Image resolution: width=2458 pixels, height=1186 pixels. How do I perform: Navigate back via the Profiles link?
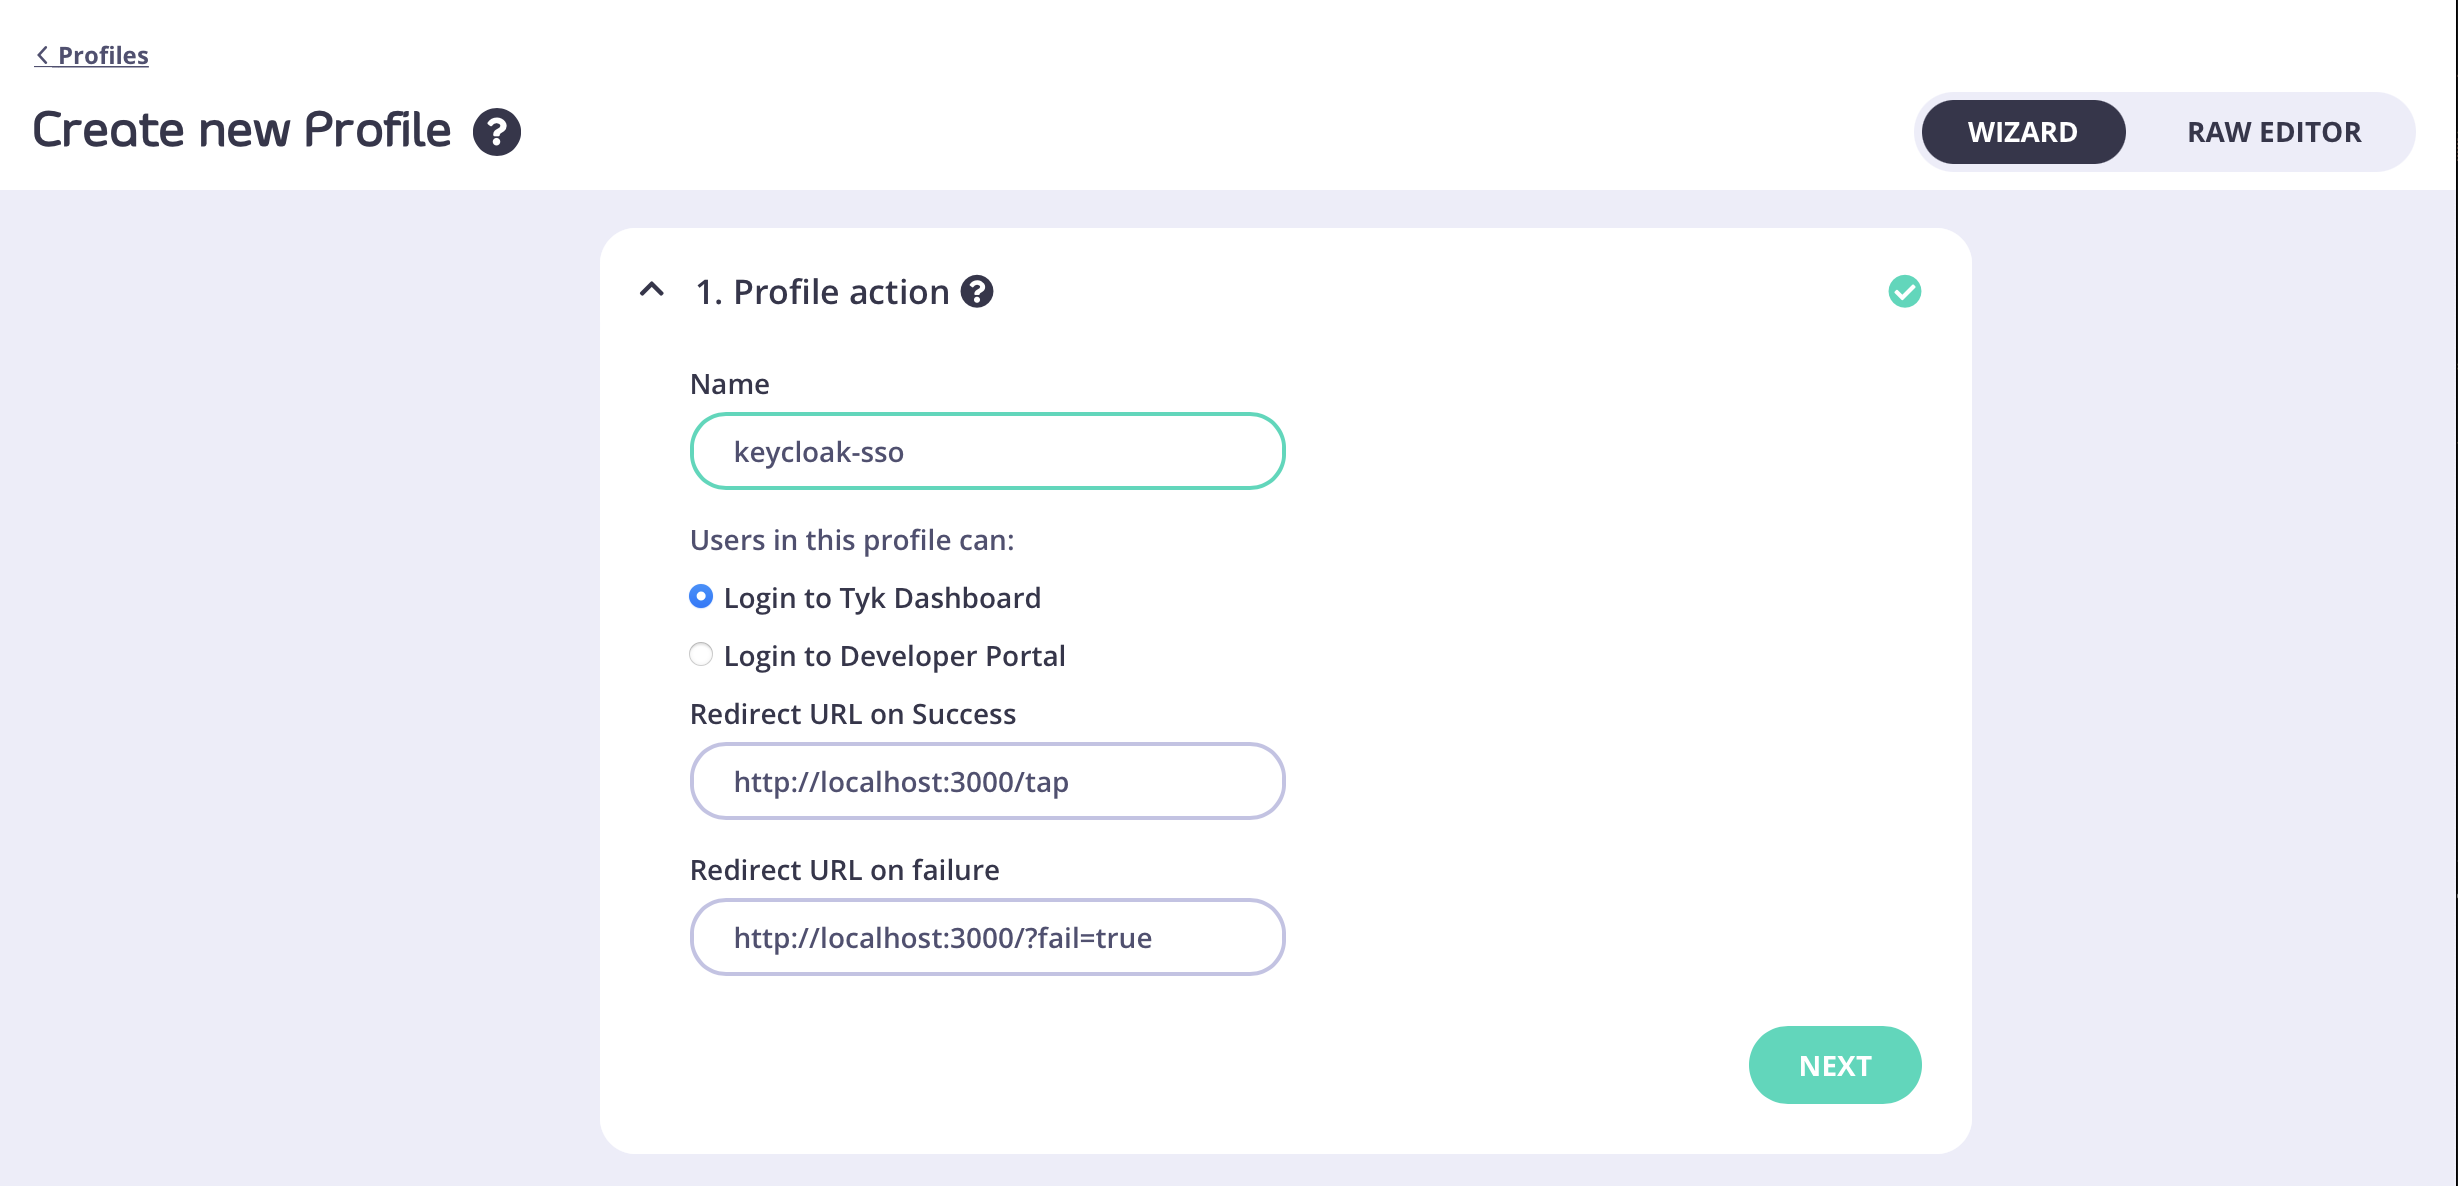[x=101, y=55]
